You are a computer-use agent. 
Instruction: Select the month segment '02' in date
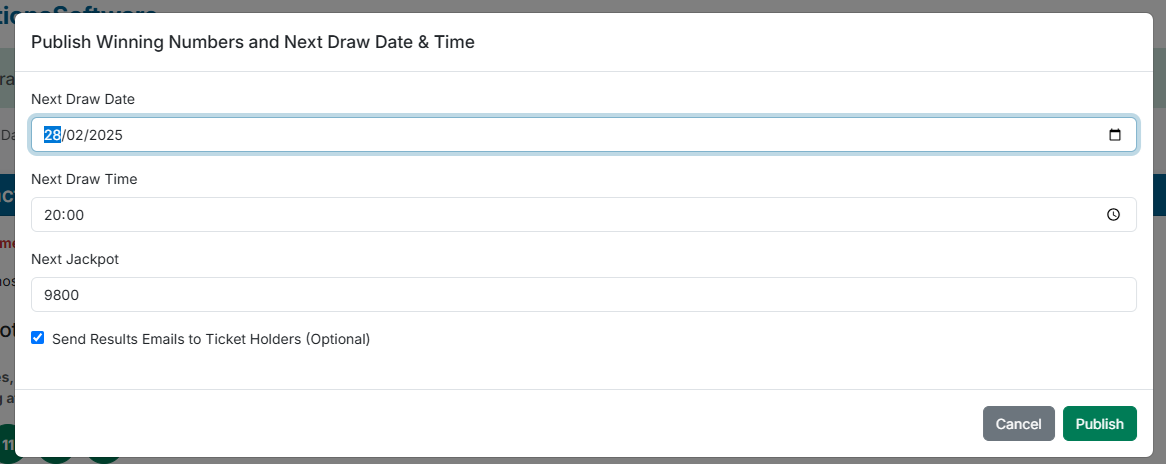point(76,135)
